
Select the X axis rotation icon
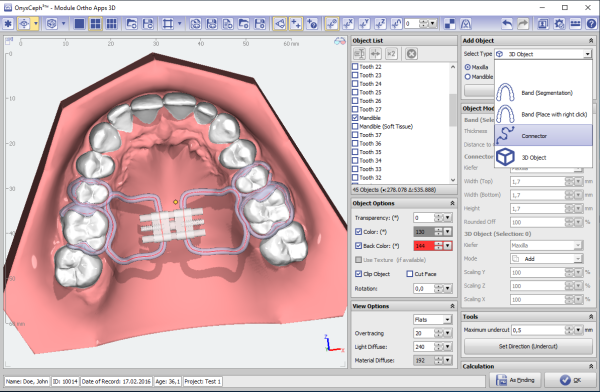coord(348,24)
